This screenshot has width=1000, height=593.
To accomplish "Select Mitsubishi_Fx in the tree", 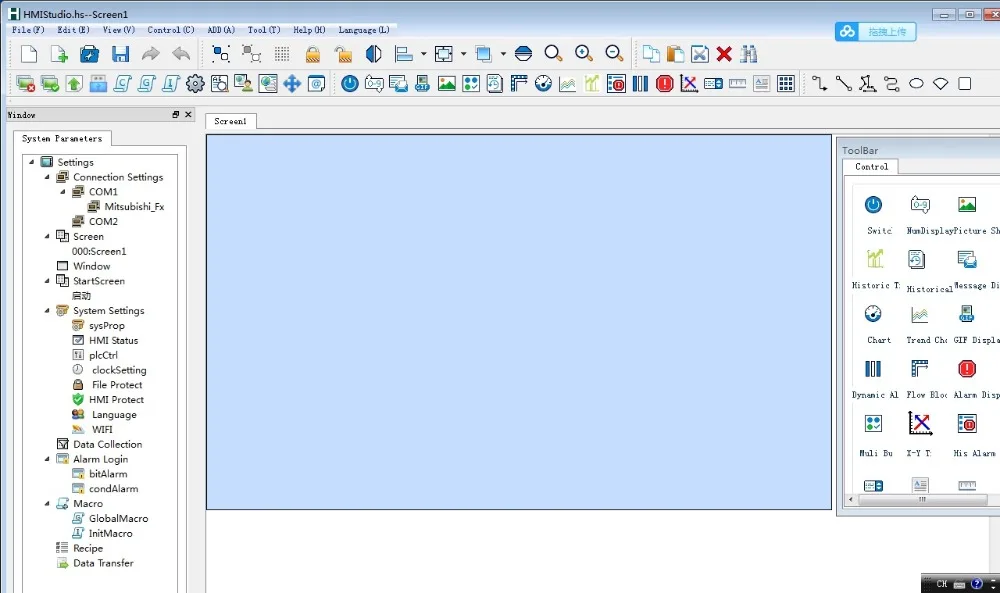I will [x=134, y=207].
